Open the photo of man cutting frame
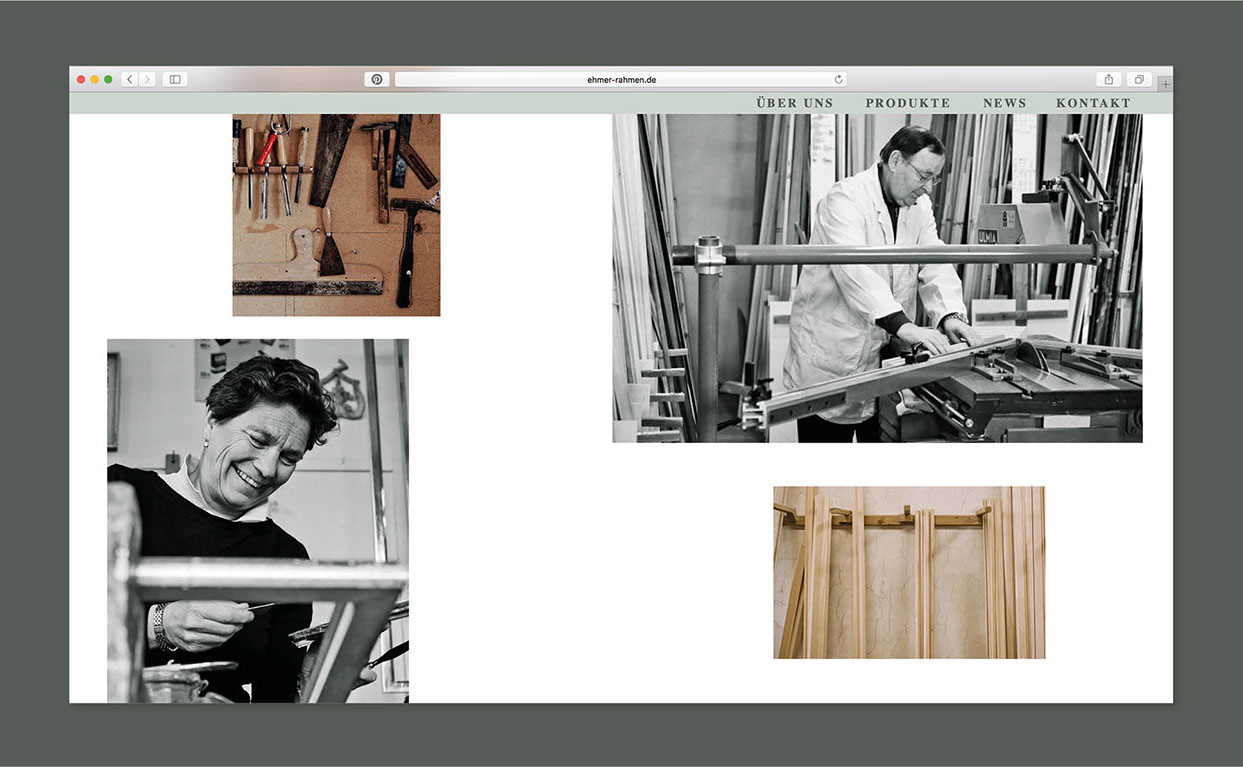Image resolution: width=1243 pixels, height=767 pixels. [x=877, y=278]
